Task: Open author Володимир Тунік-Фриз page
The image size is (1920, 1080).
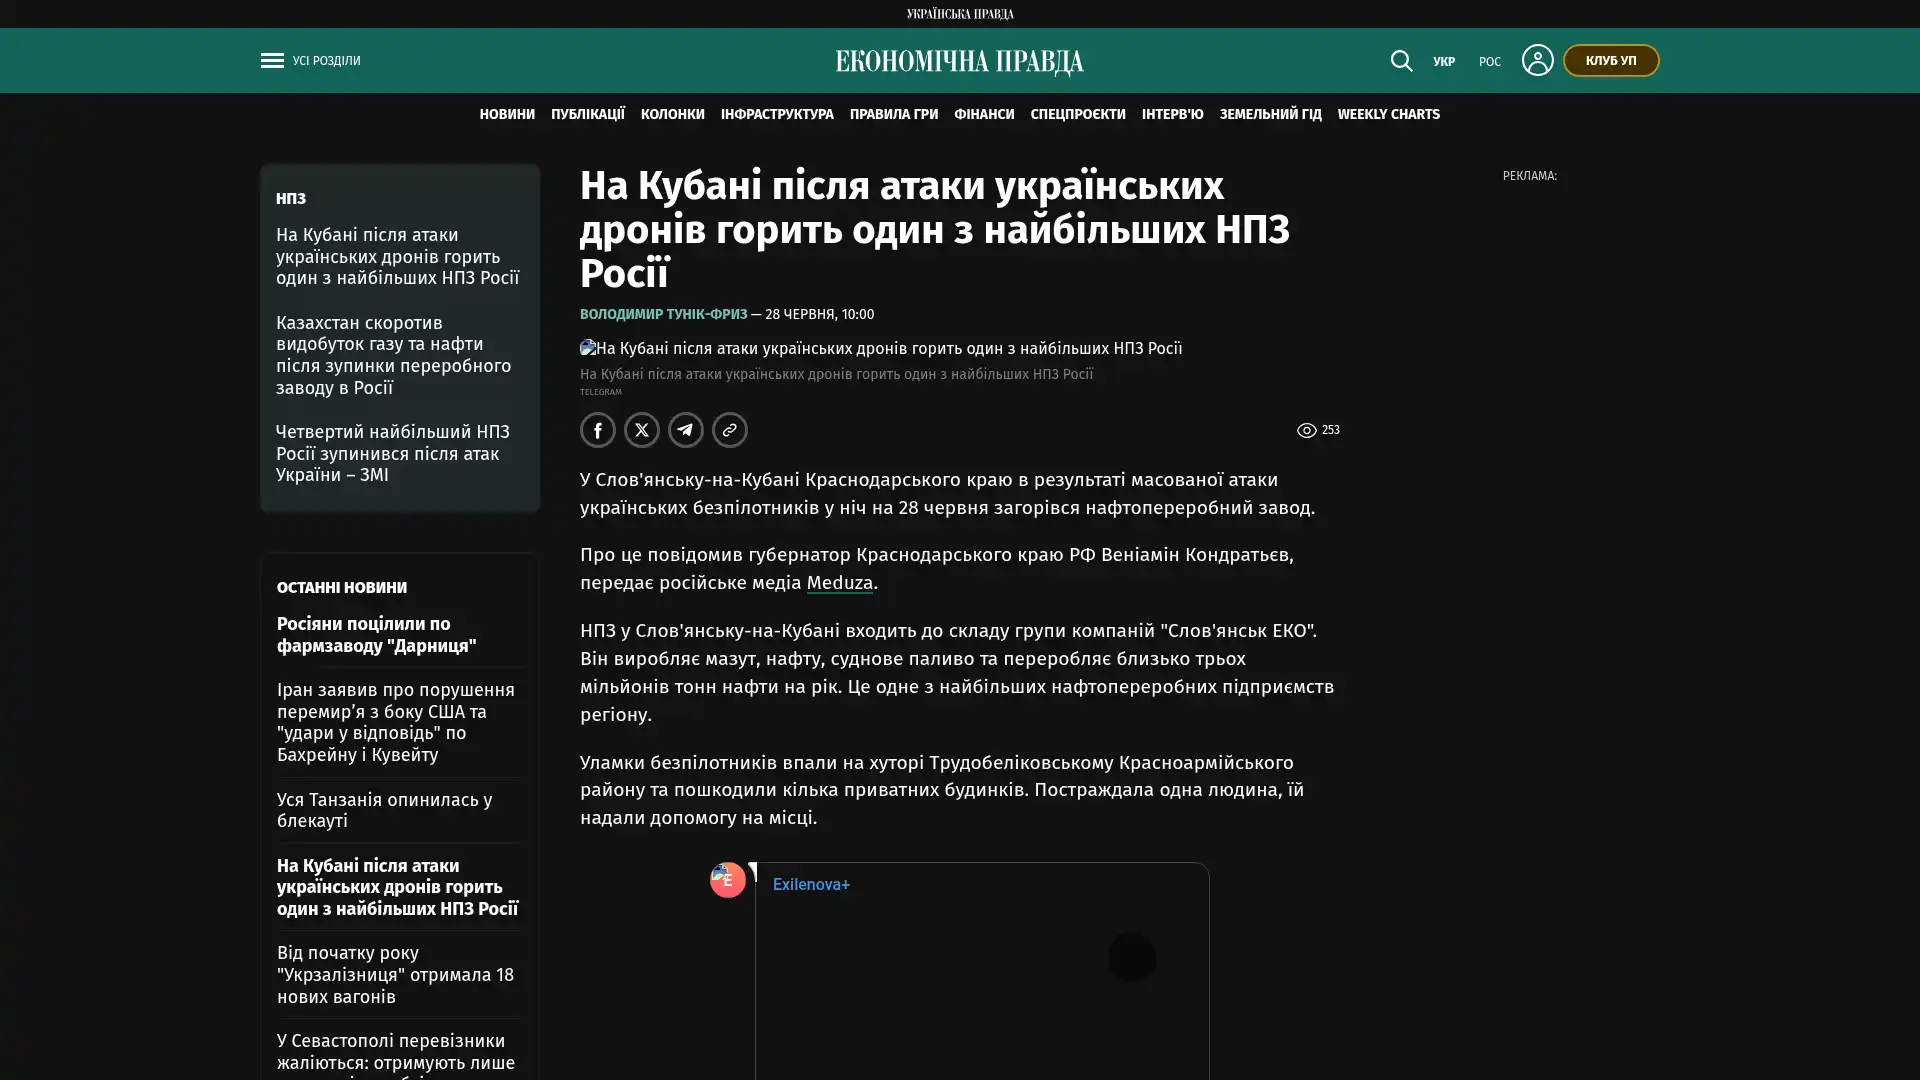Action: click(x=663, y=314)
